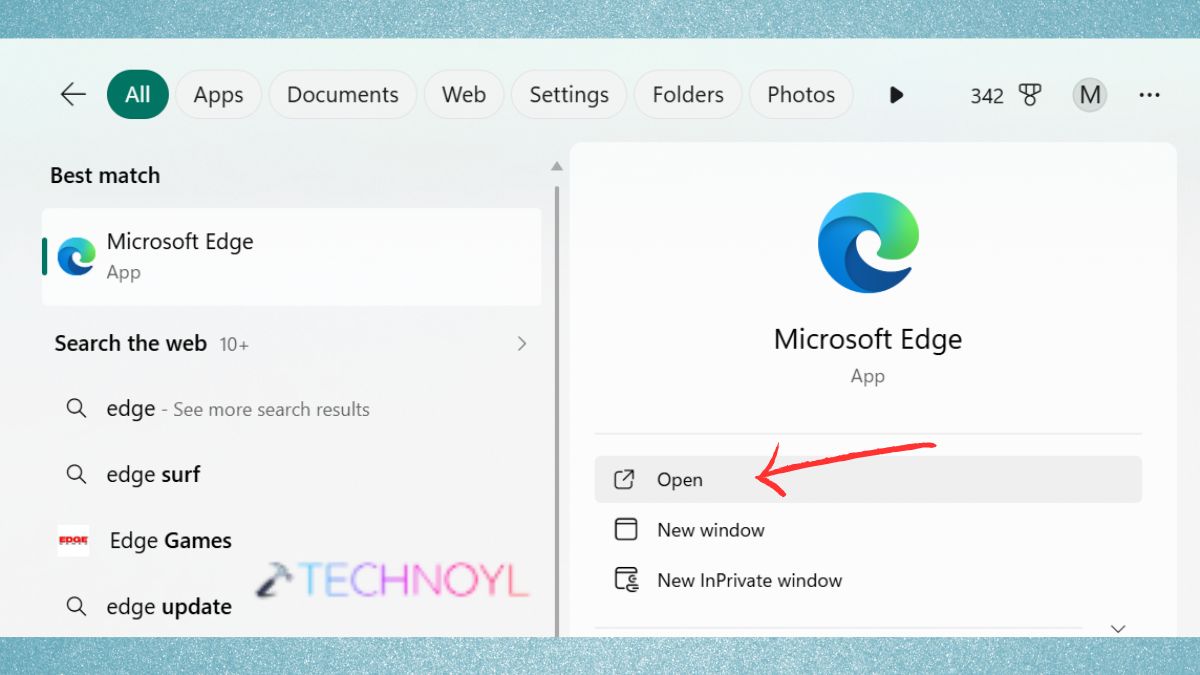Open Search the web heading
Screen dimensions: 1200x675
(x=130, y=343)
